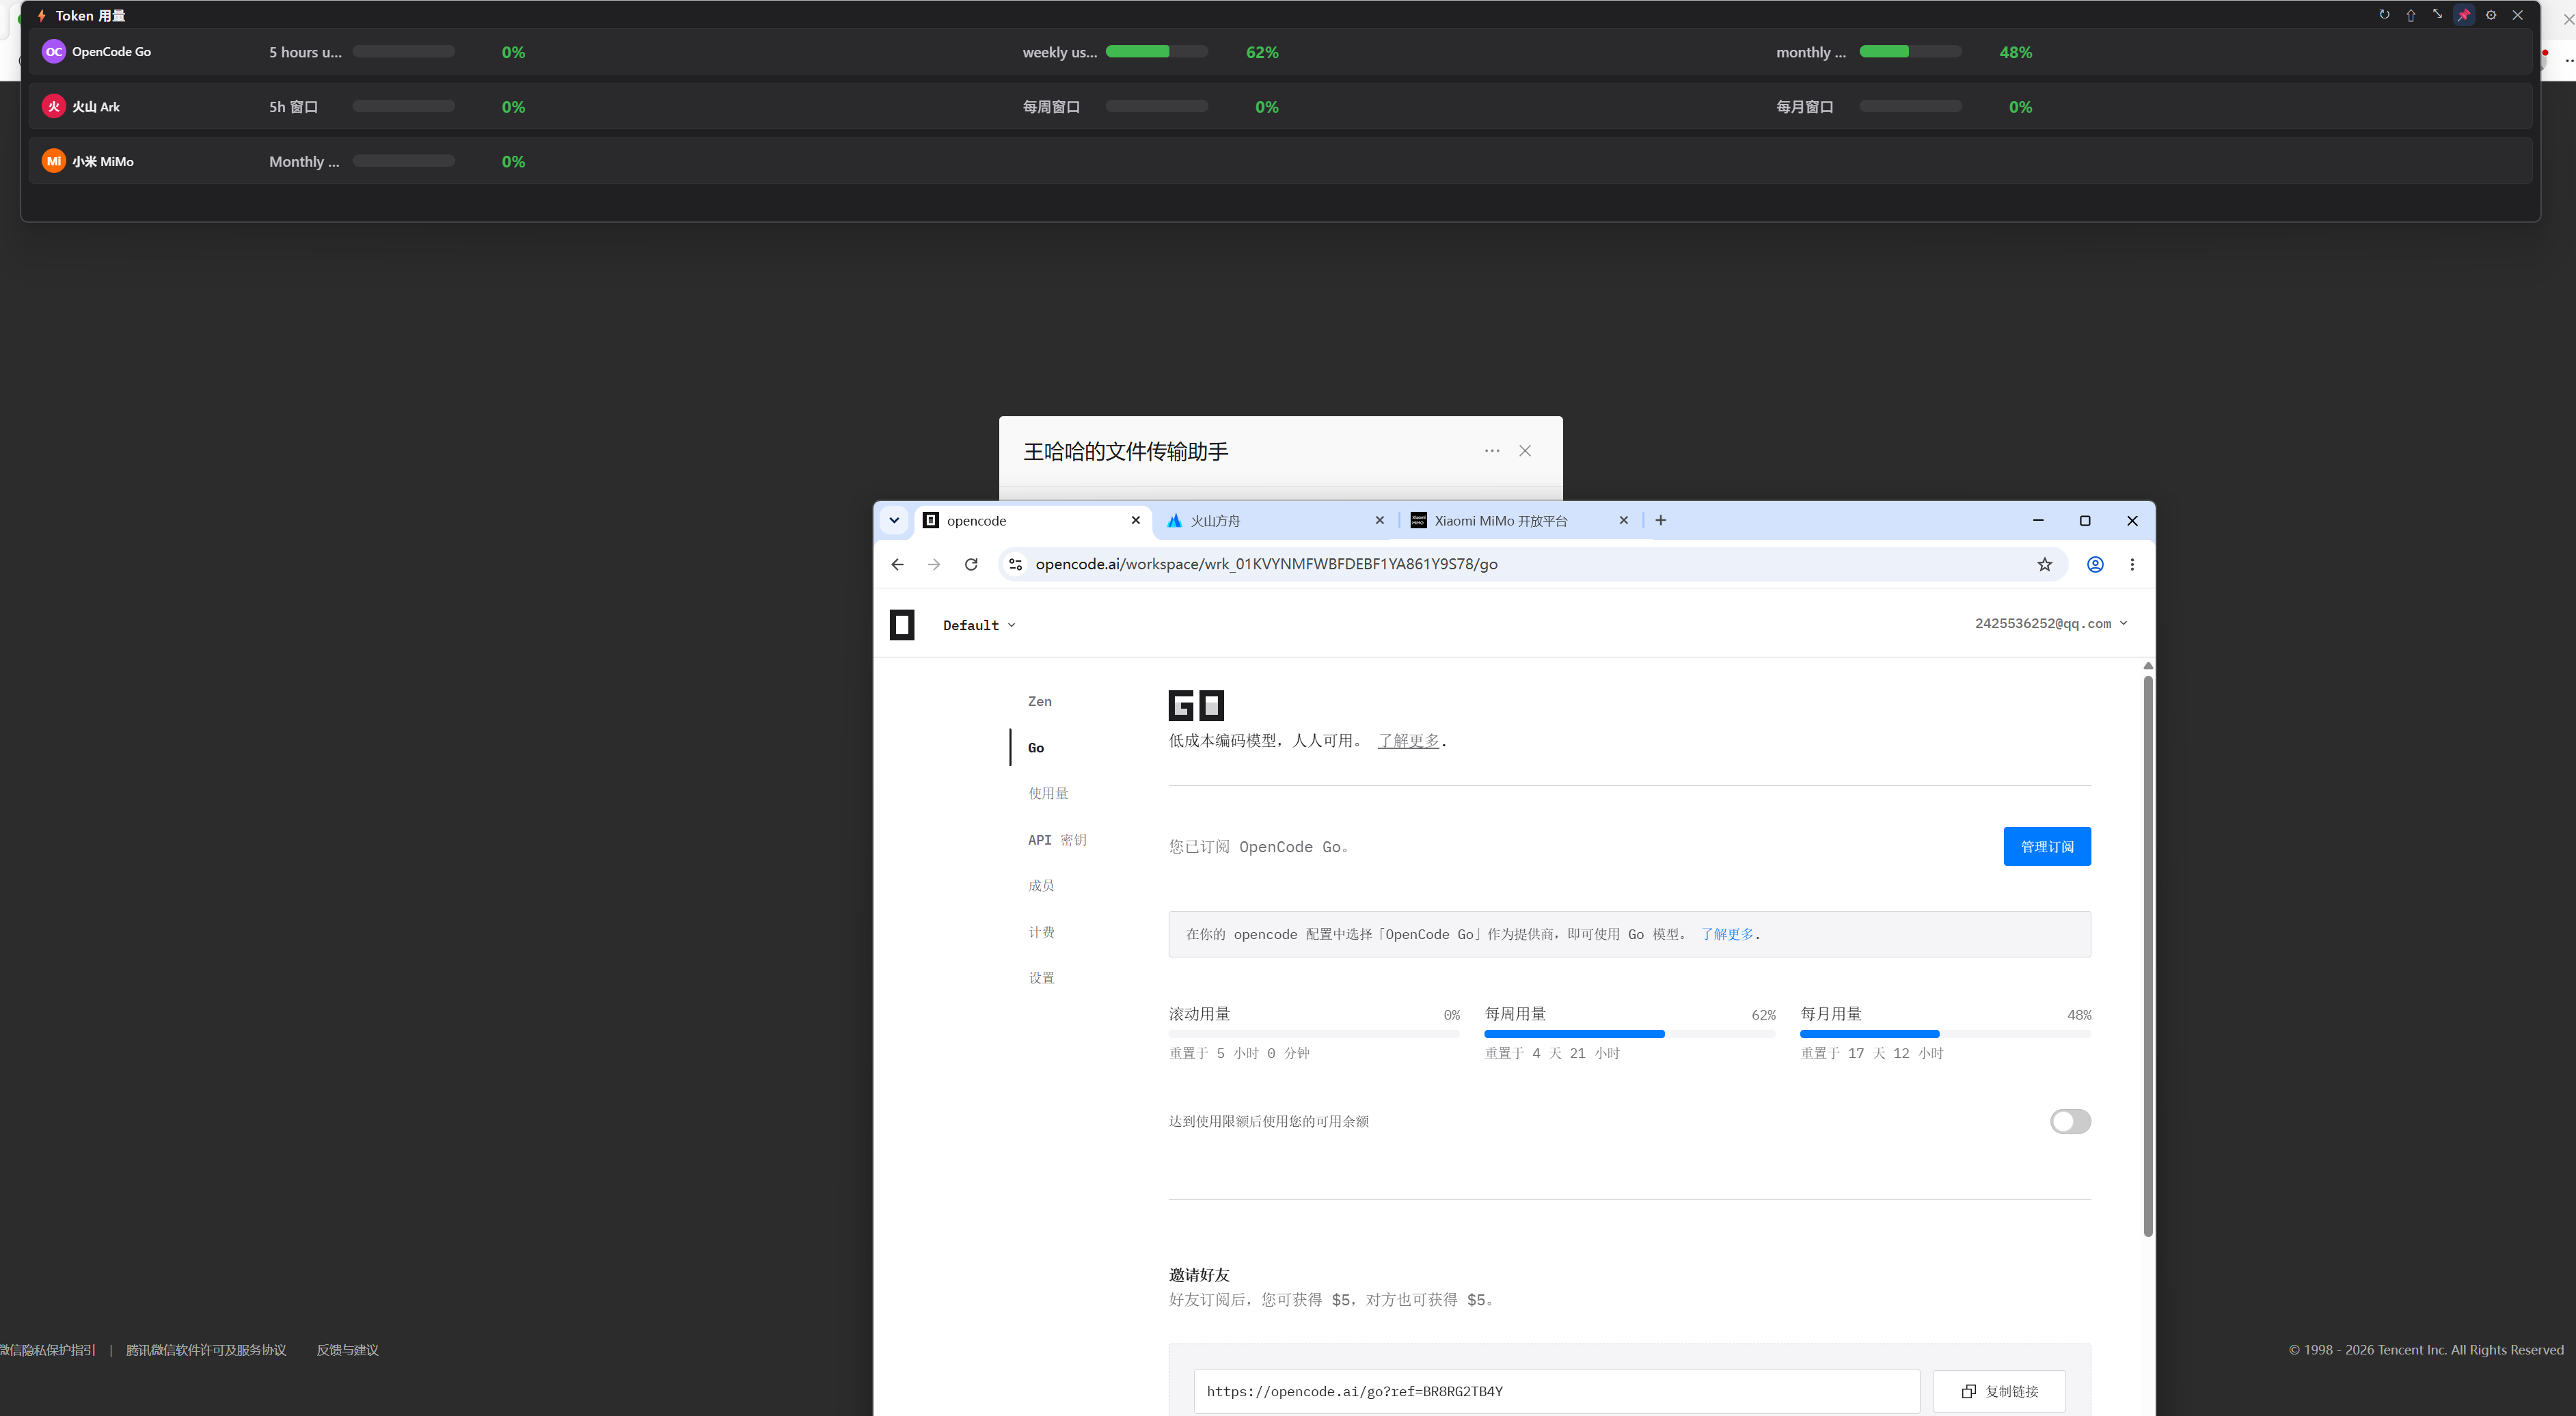Close the 火山方舟 tab
The height and width of the screenshot is (1416, 2576).
pyautogui.click(x=1379, y=520)
